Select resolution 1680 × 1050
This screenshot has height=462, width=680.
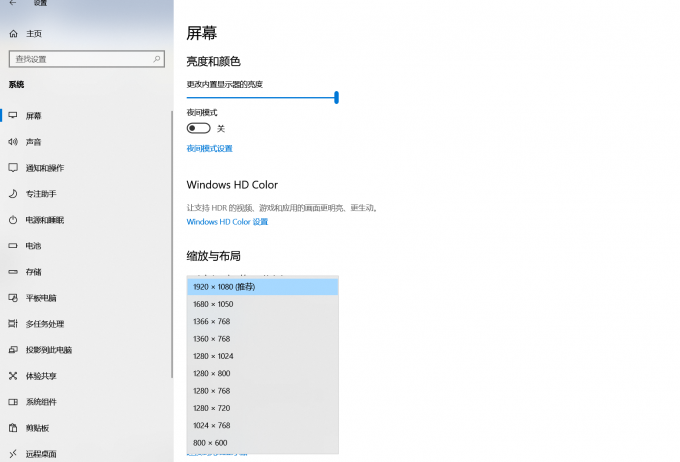coord(262,304)
